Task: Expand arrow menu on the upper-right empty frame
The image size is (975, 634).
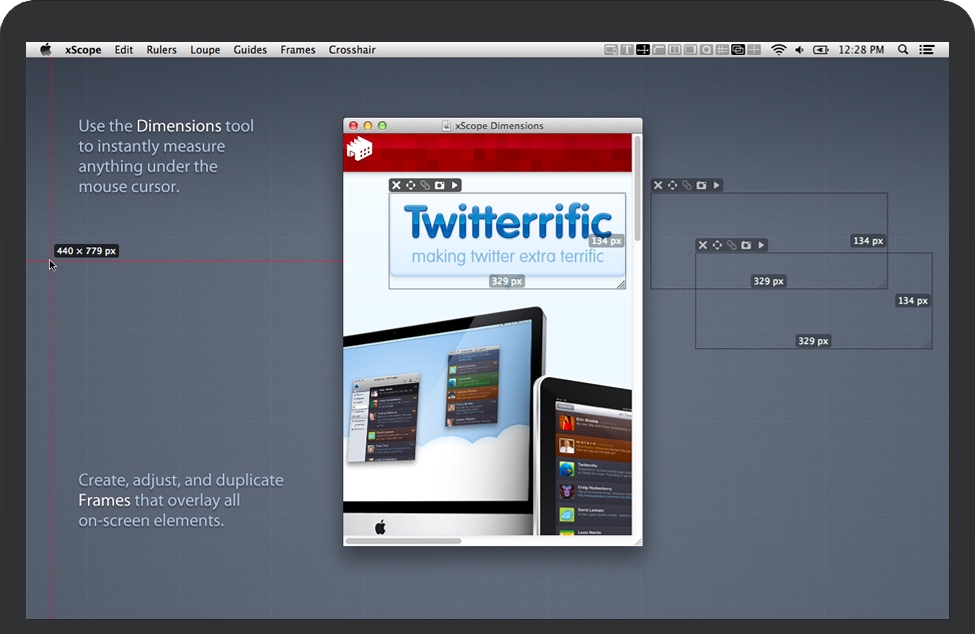Action: [x=717, y=185]
